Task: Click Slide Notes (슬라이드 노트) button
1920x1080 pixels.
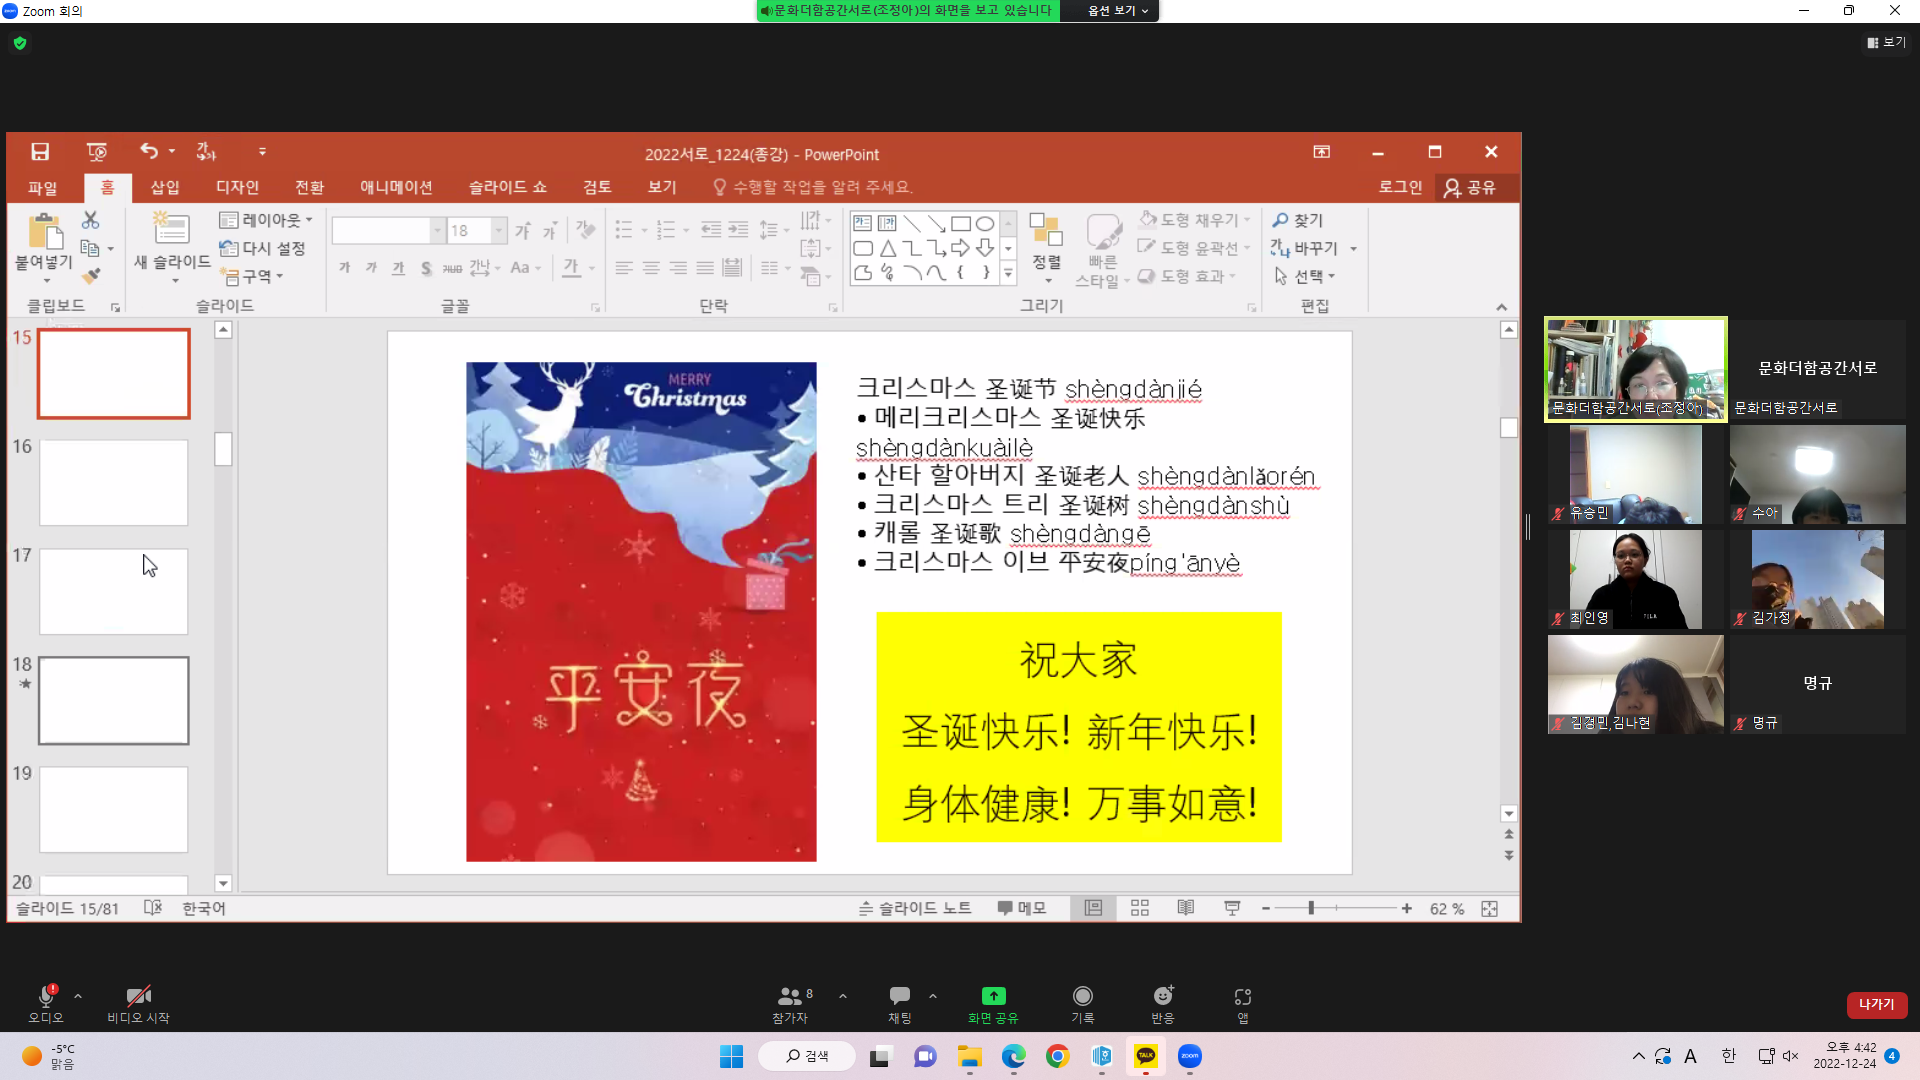Action: [915, 908]
